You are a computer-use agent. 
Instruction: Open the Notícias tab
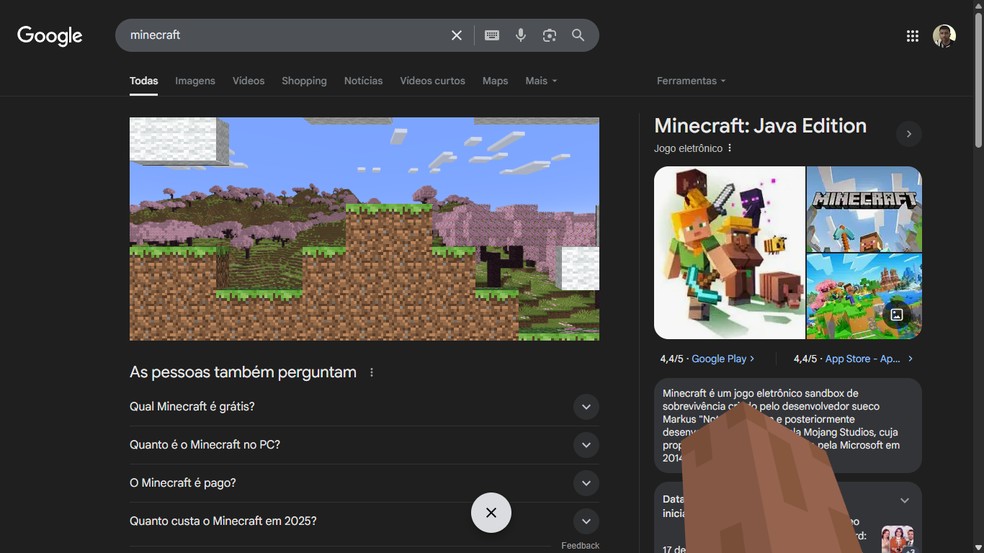pyautogui.click(x=363, y=81)
